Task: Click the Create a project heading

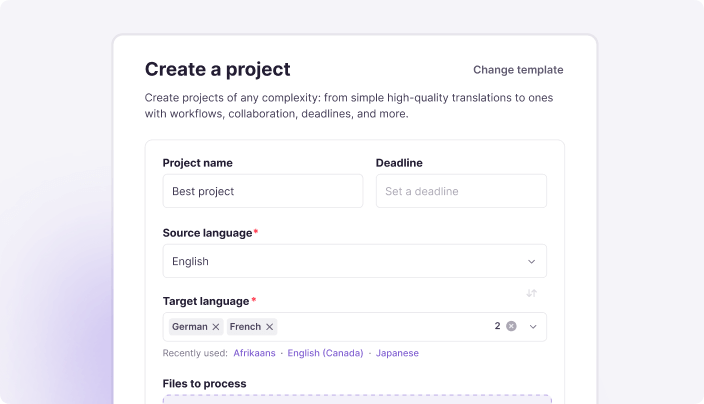Action: [x=217, y=70]
